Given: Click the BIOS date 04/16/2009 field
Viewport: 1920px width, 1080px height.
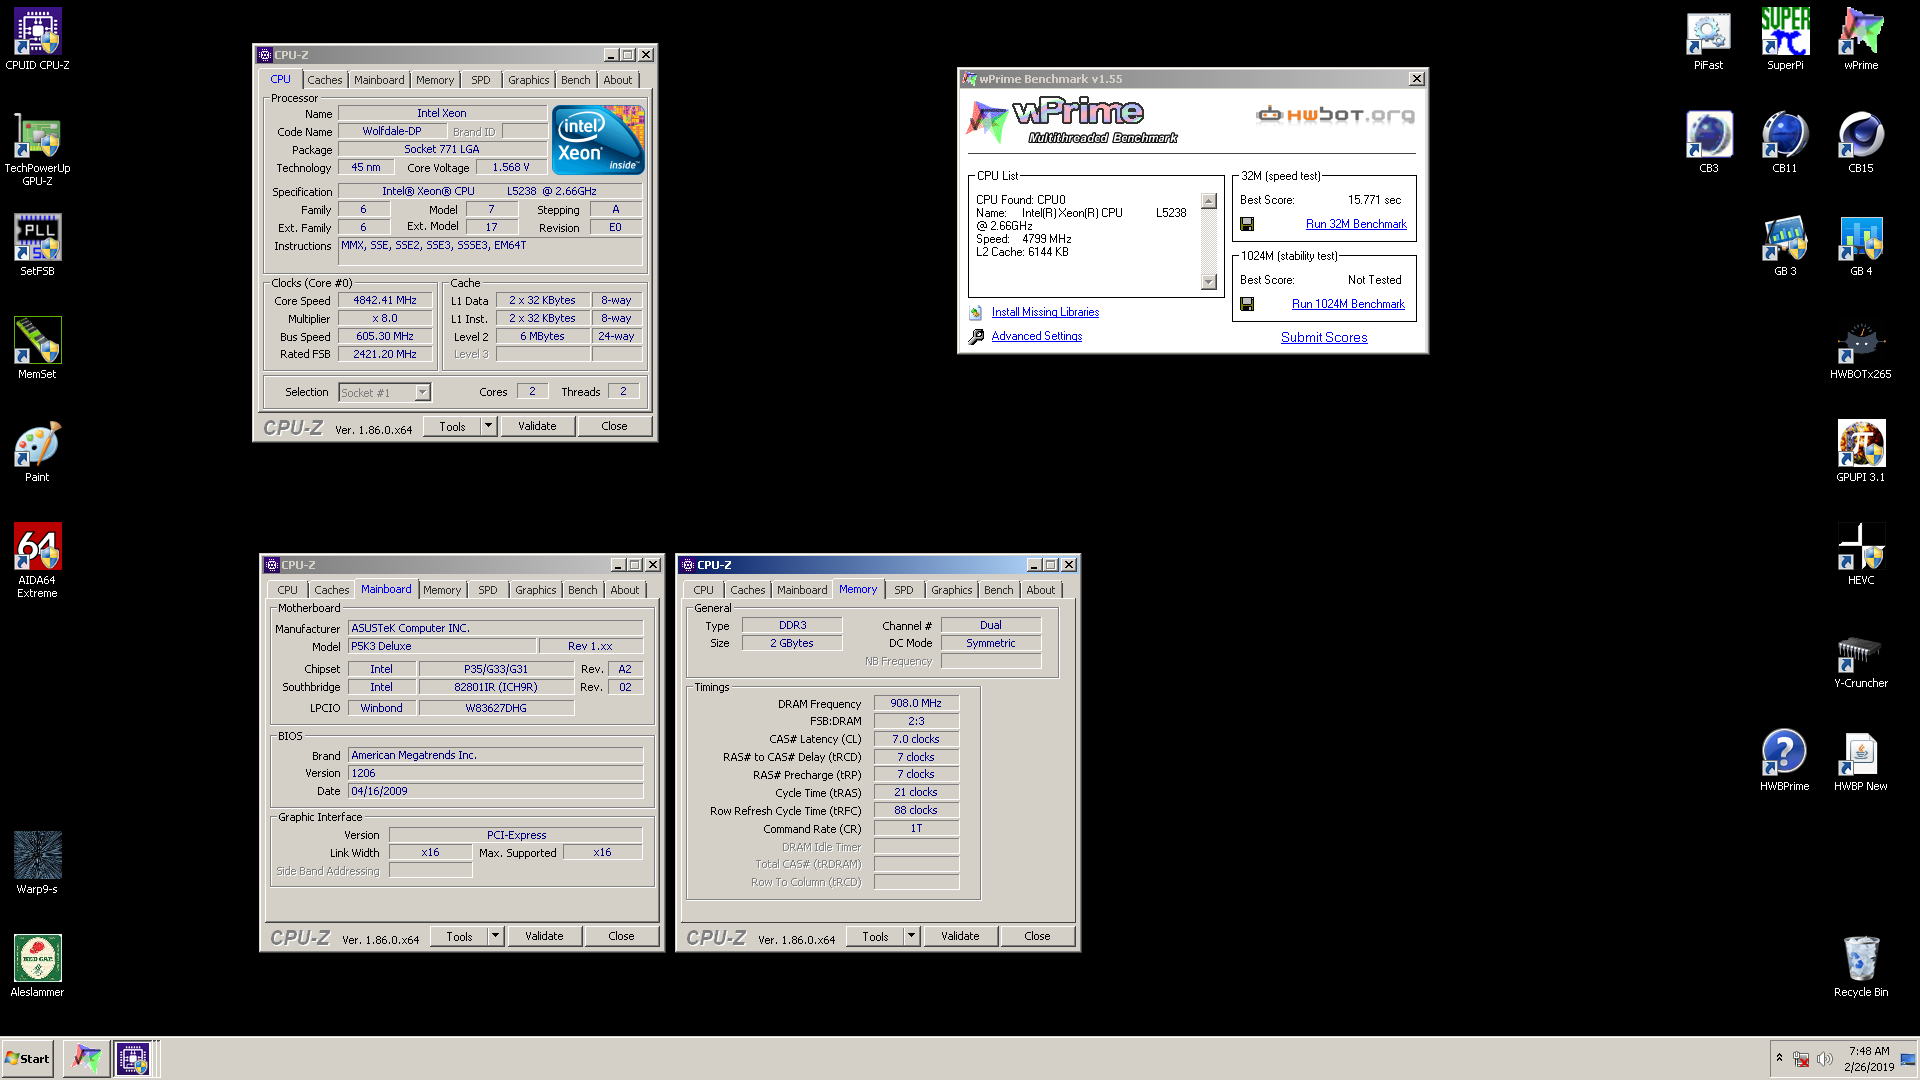Looking at the screenshot, I should tap(495, 791).
